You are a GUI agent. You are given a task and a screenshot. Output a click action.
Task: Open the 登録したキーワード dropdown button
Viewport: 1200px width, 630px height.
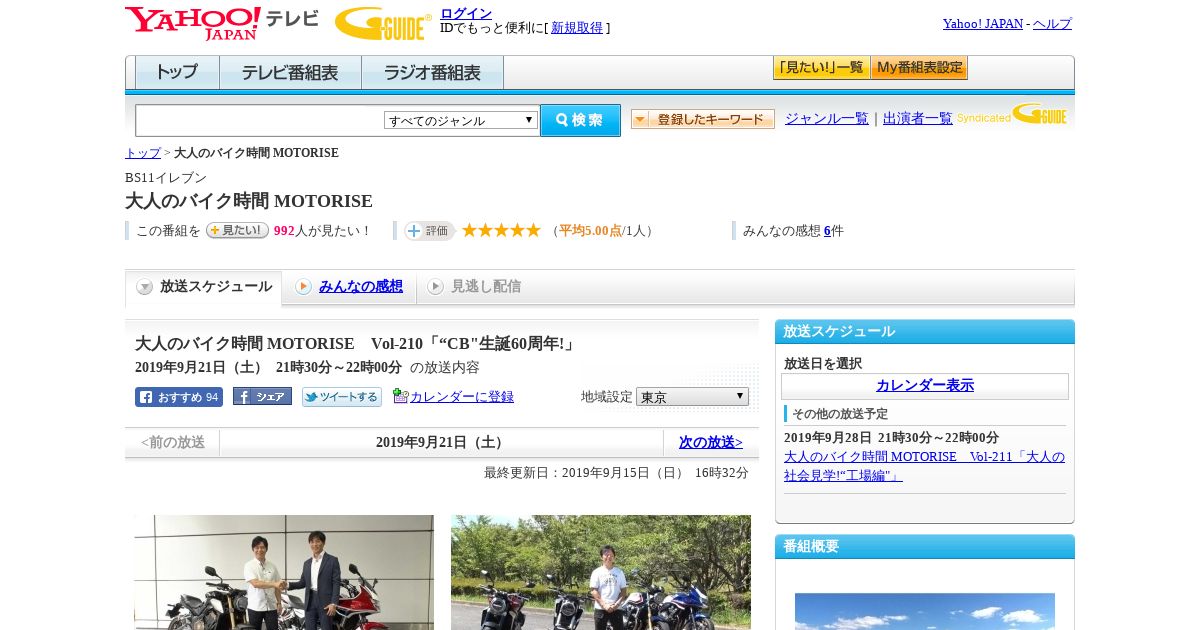(x=703, y=119)
